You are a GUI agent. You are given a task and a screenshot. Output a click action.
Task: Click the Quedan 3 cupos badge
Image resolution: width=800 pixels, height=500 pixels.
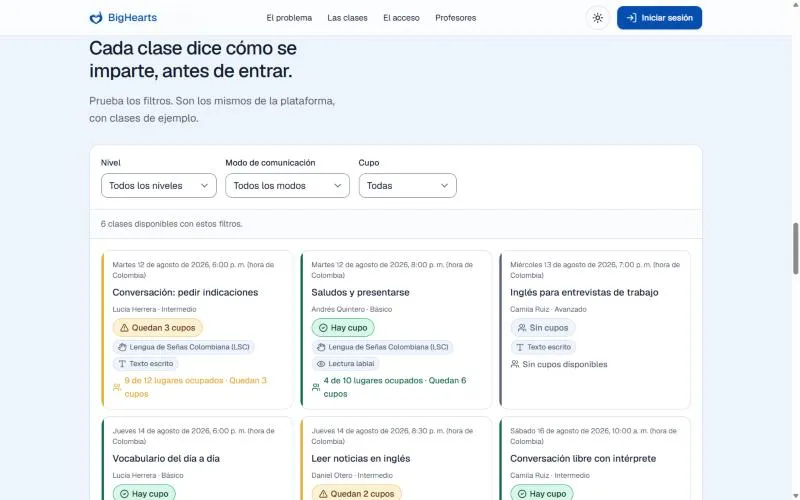(x=158, y=328)
